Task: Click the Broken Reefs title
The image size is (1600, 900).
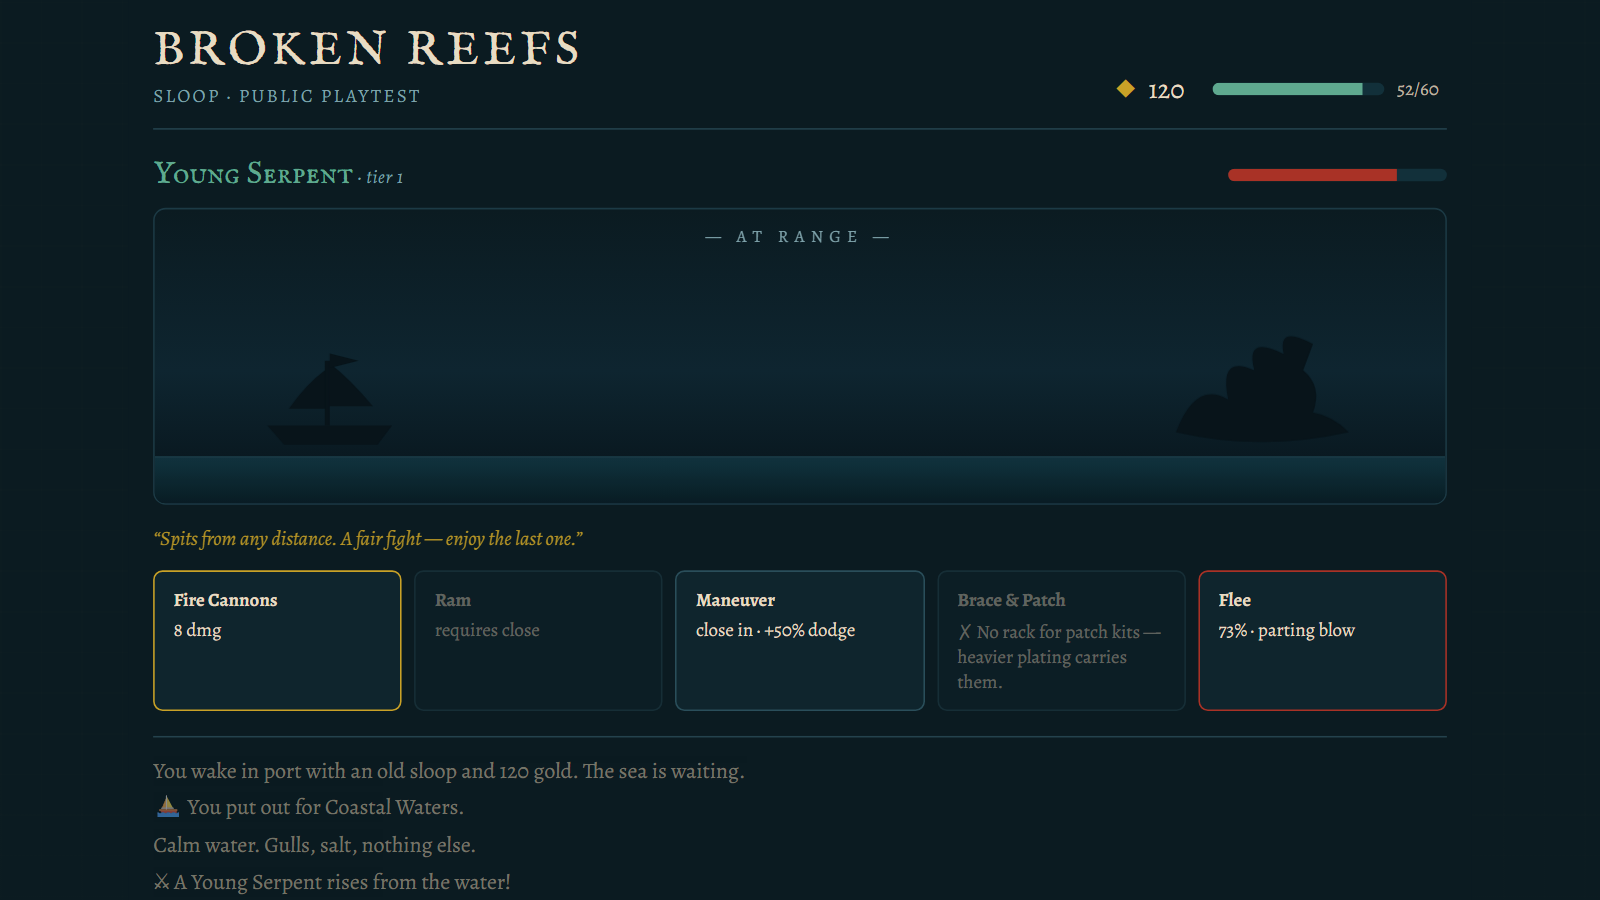Action: [x=367, y=48]
